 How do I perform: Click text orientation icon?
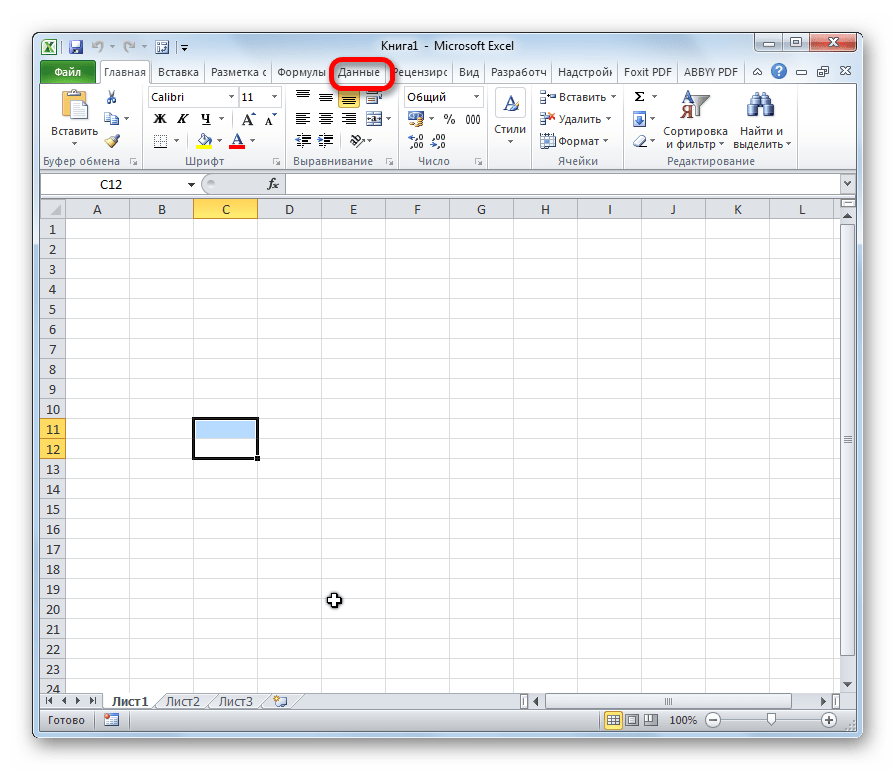point(357,141)
